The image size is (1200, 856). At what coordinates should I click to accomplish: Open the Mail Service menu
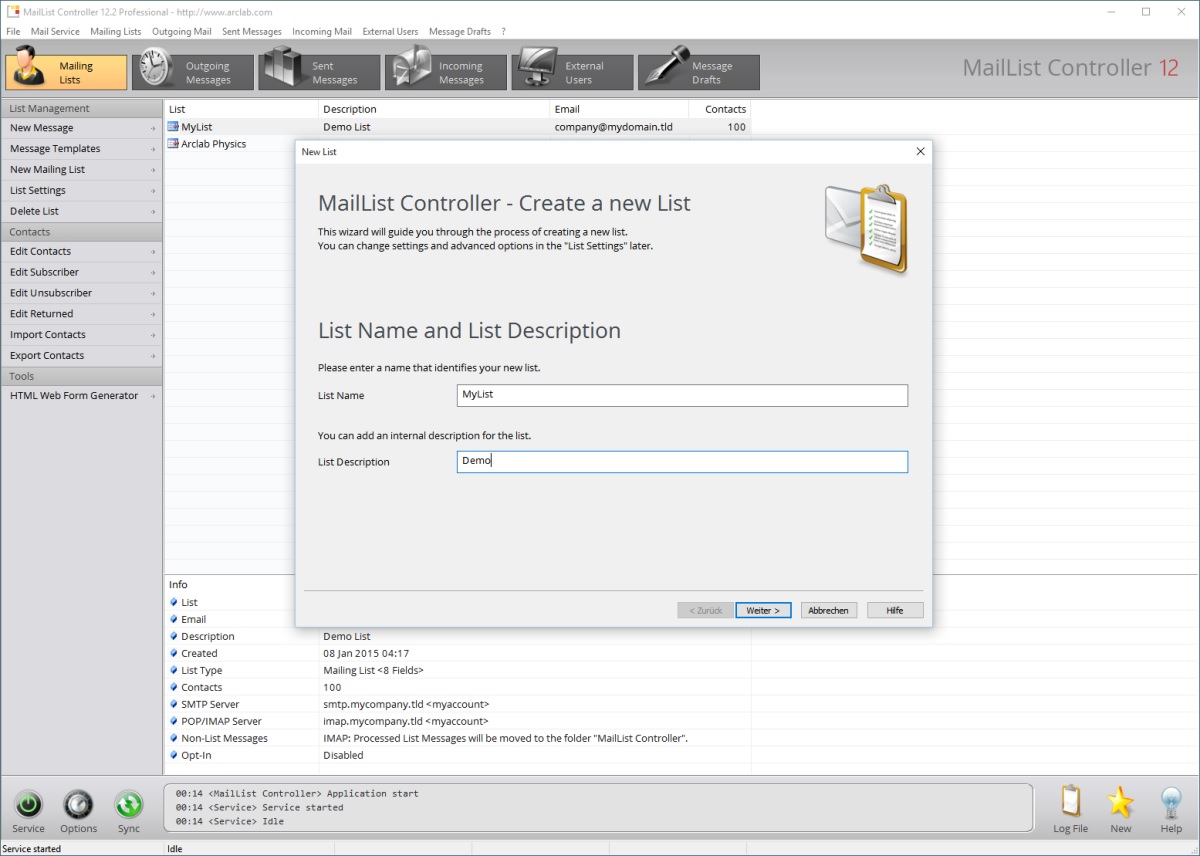tap(55, 32)
